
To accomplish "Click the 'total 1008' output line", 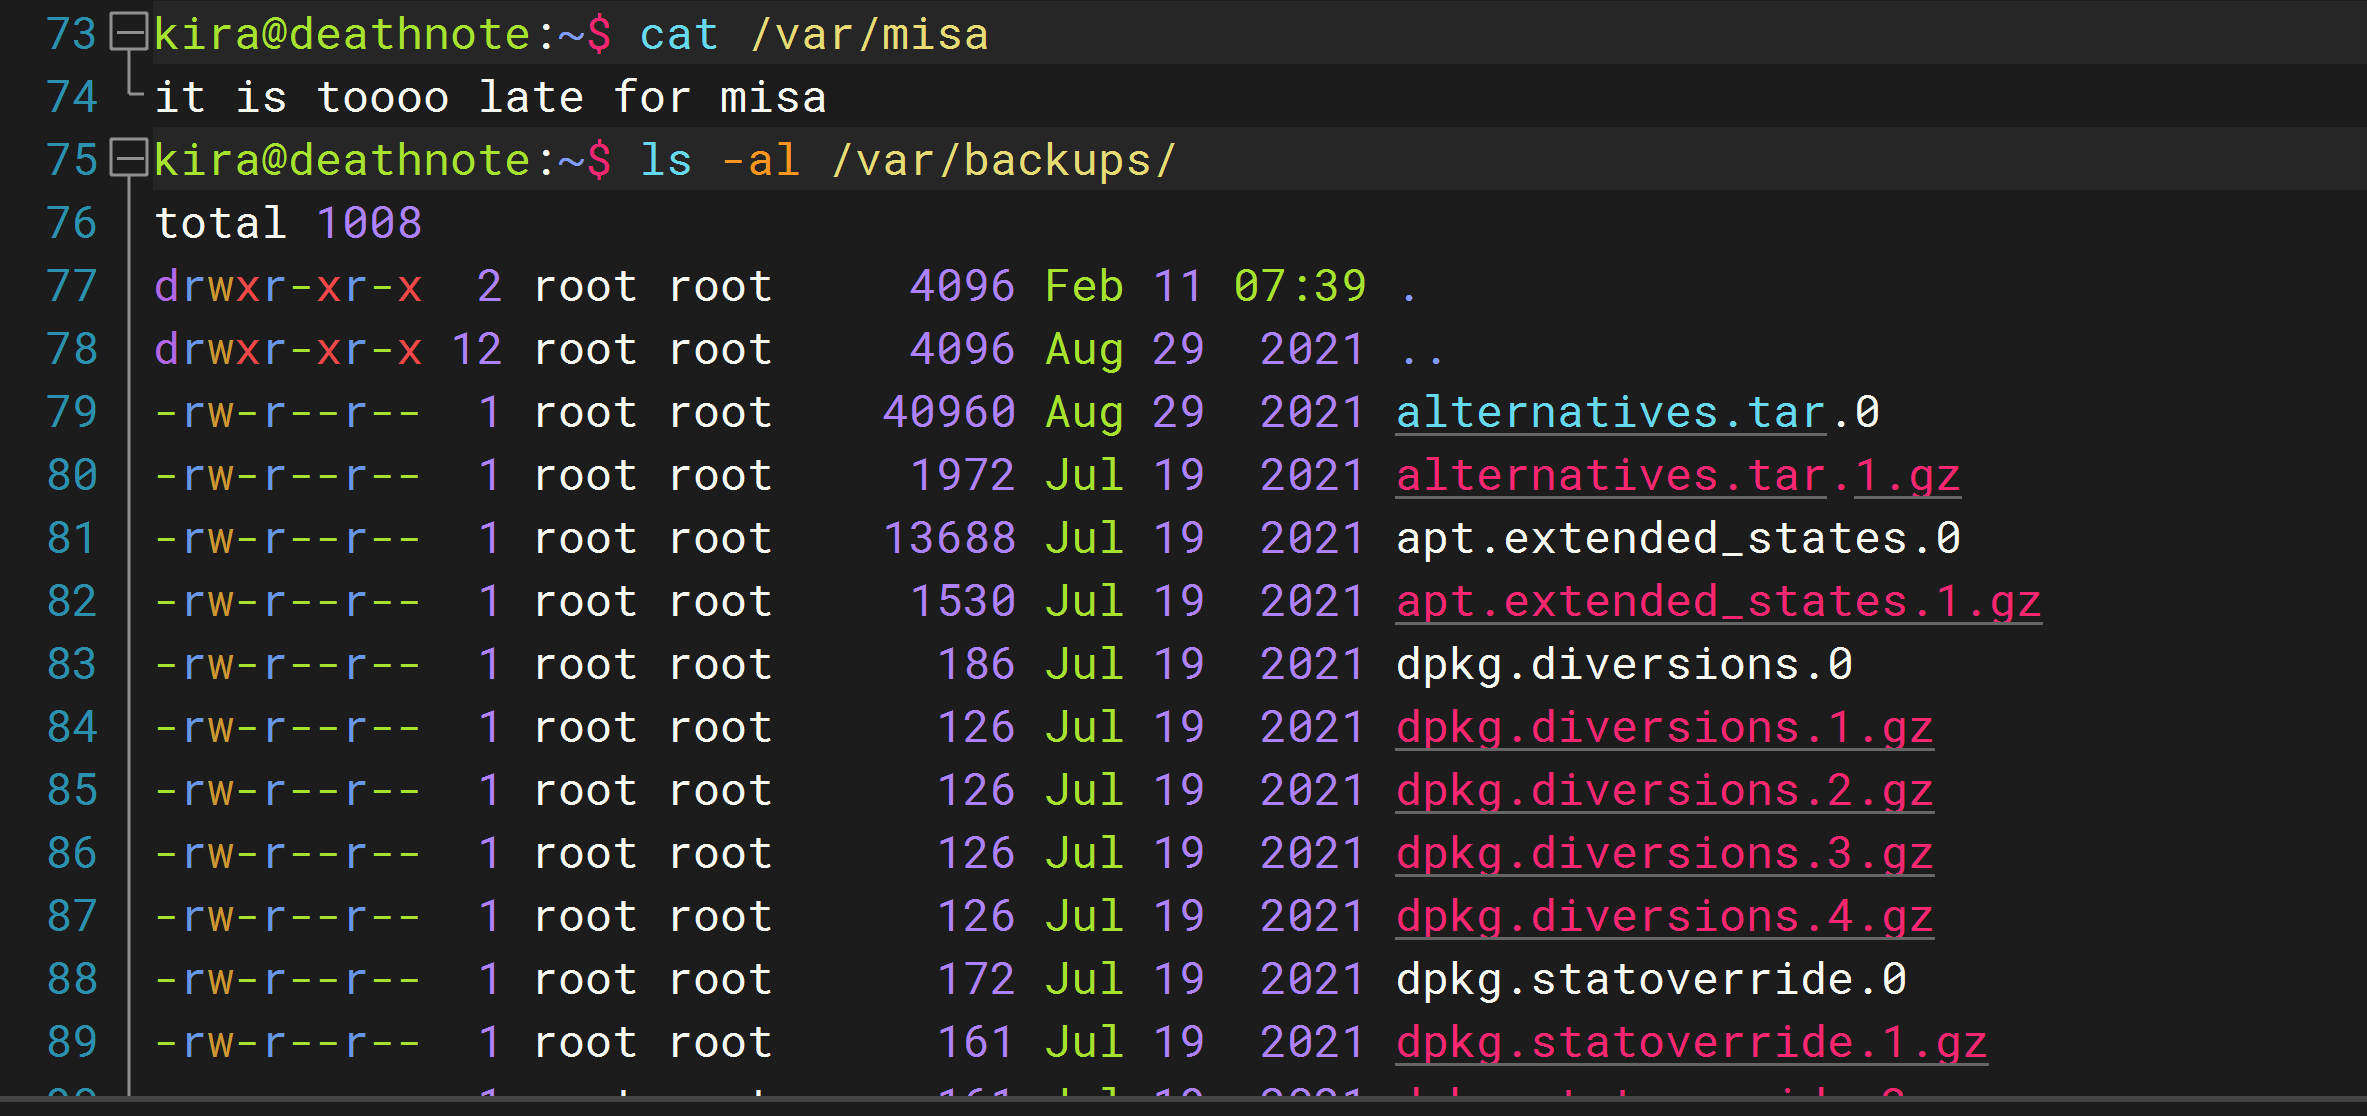I will [288, 223].
